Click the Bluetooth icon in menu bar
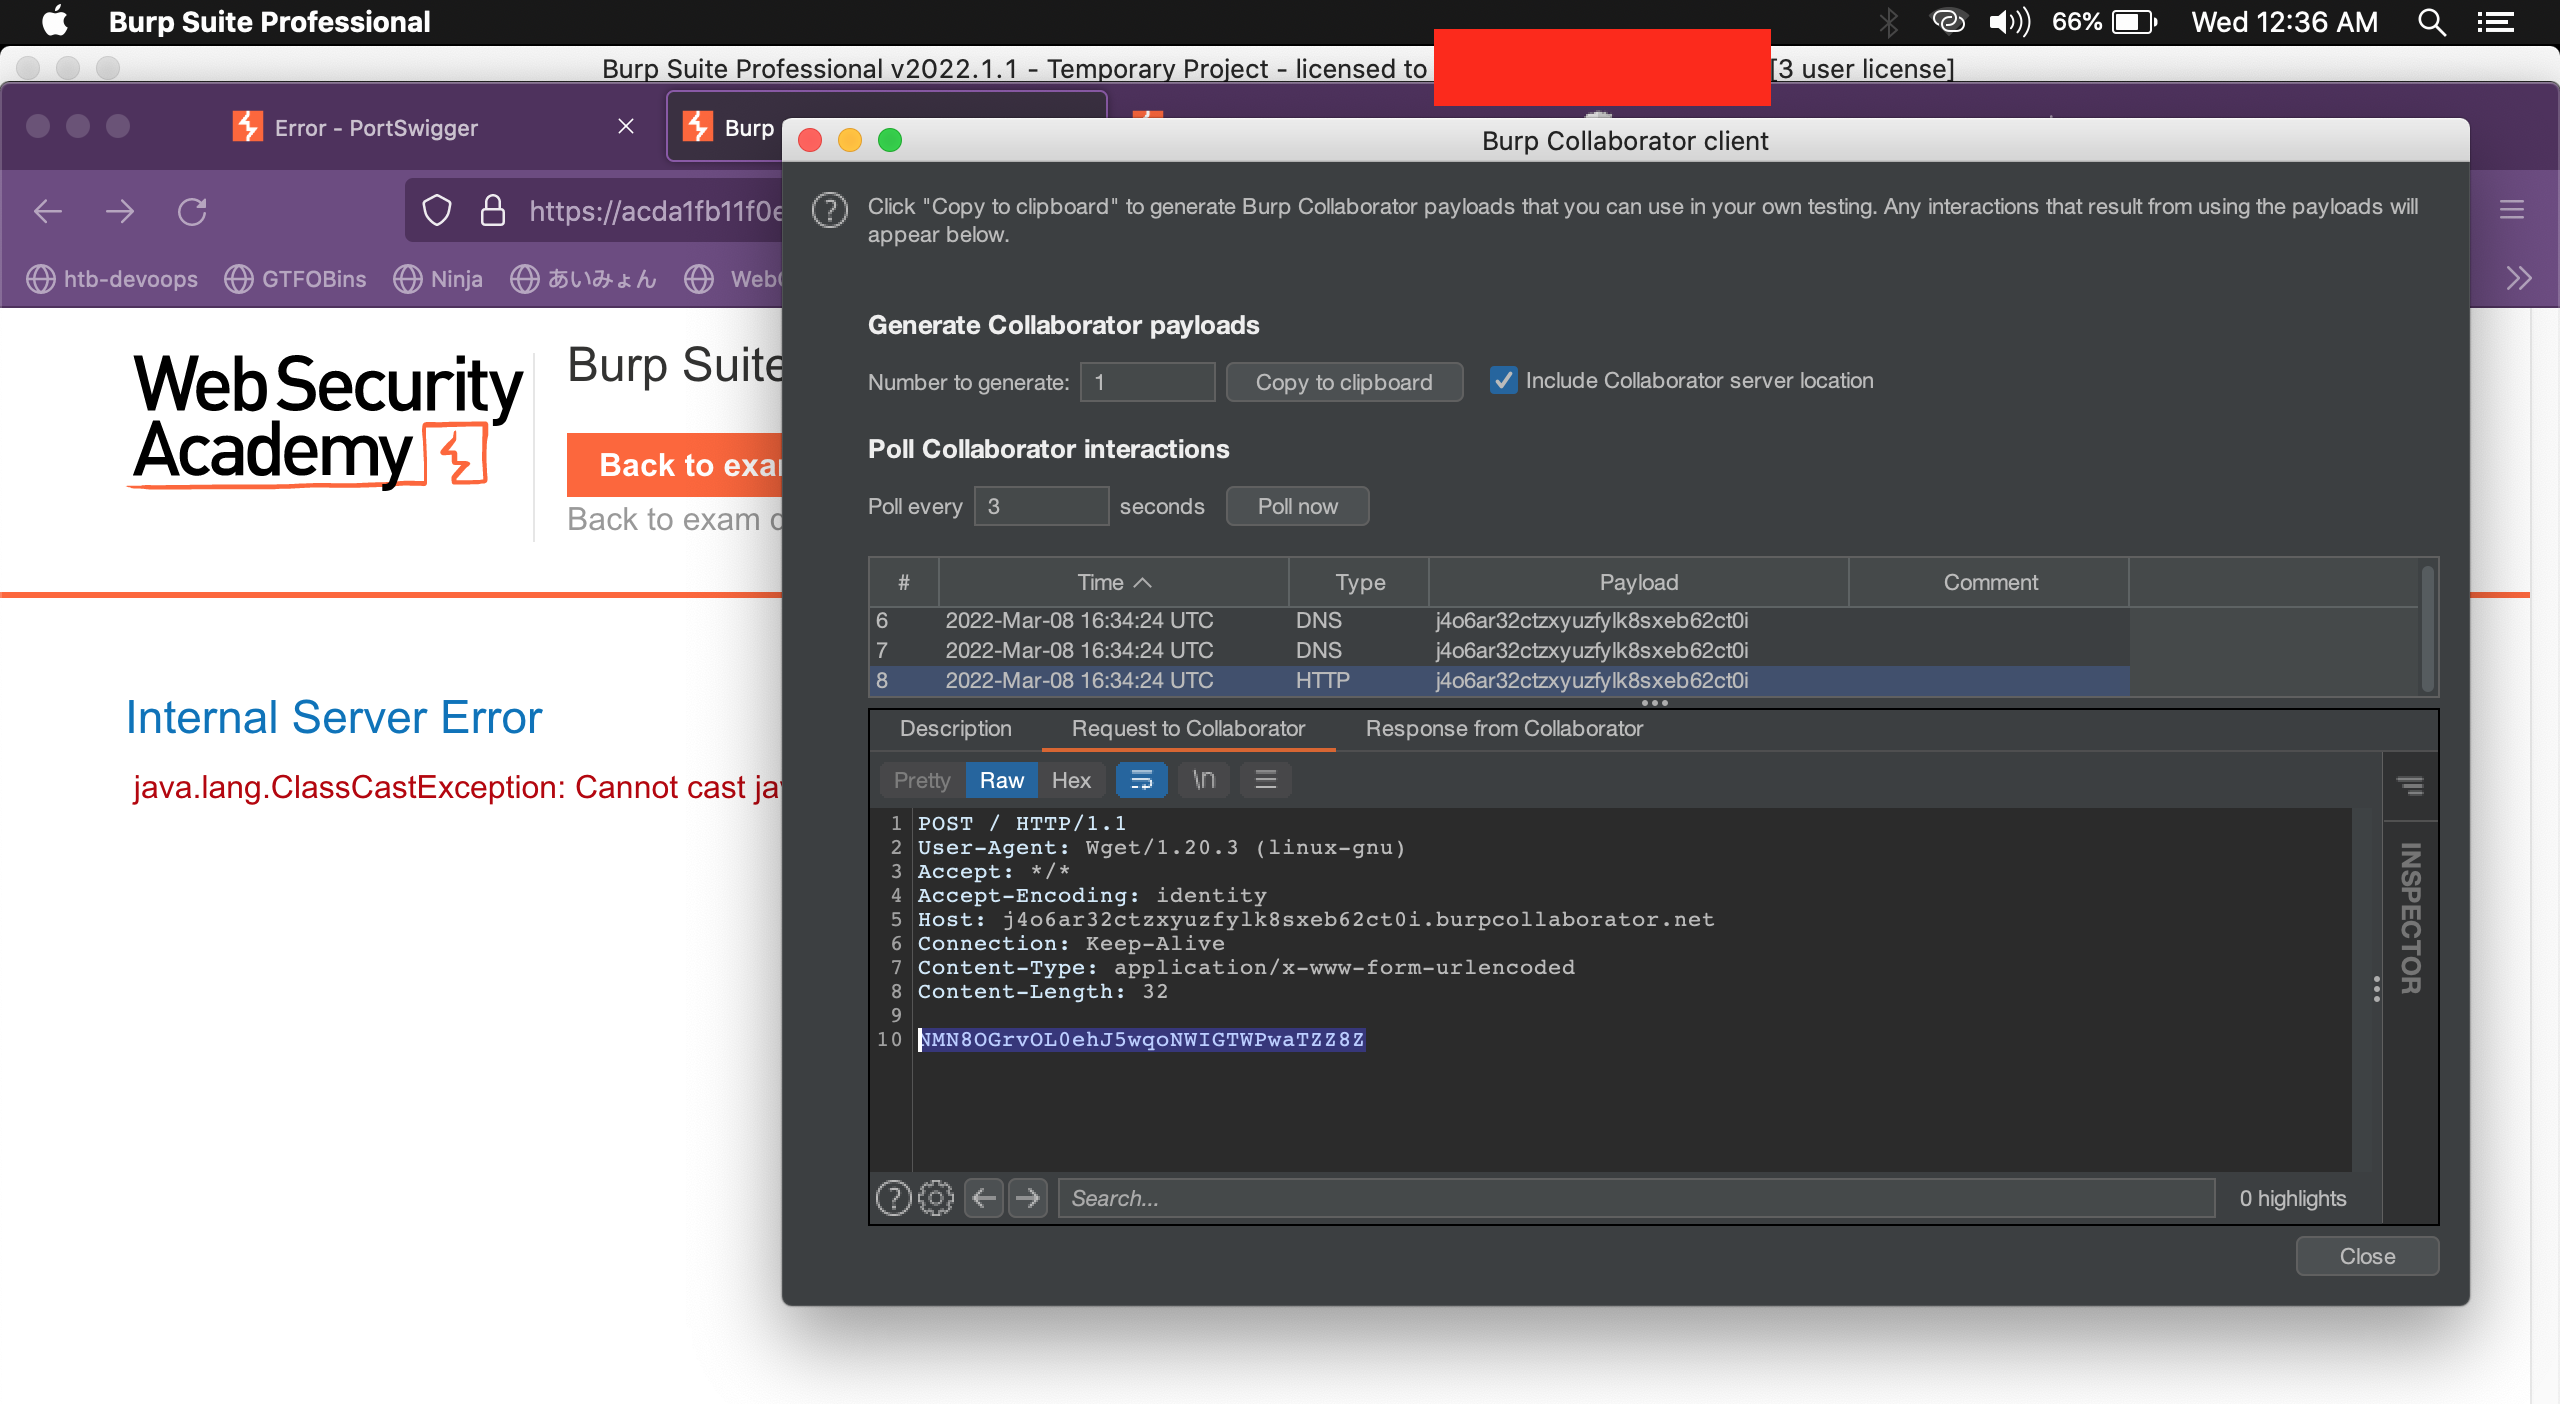Viewport: 2560px width, 1404px height. click(1888, 22)
